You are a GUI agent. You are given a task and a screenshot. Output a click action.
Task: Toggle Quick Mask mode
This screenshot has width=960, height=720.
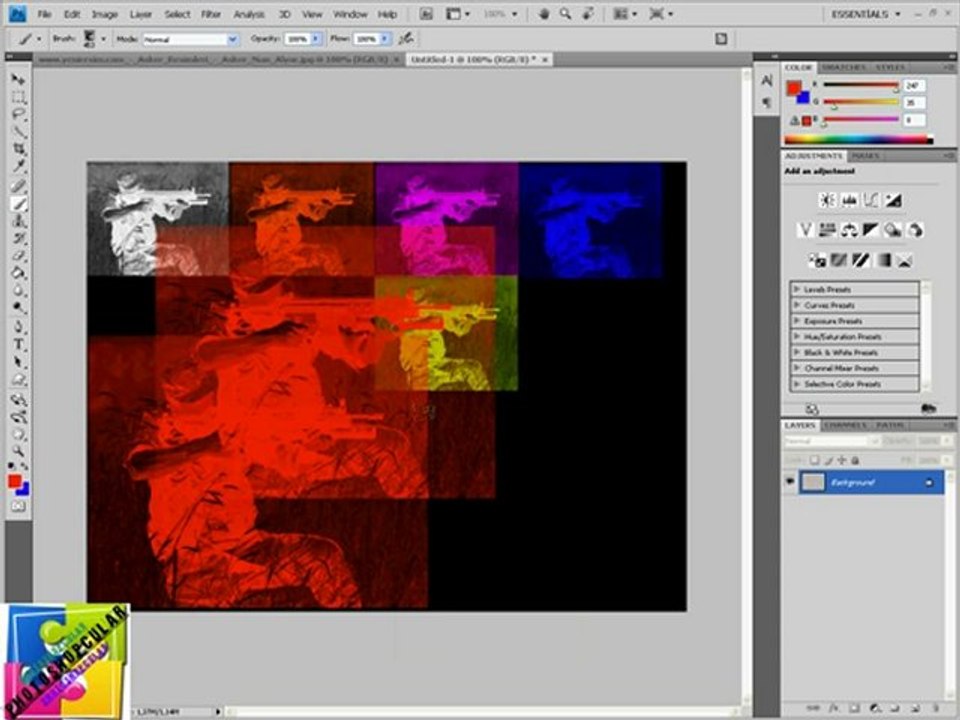coord(18,507)
